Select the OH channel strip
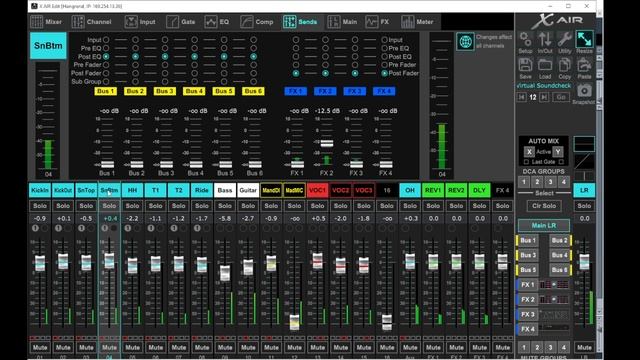 [x=410, y=190]
